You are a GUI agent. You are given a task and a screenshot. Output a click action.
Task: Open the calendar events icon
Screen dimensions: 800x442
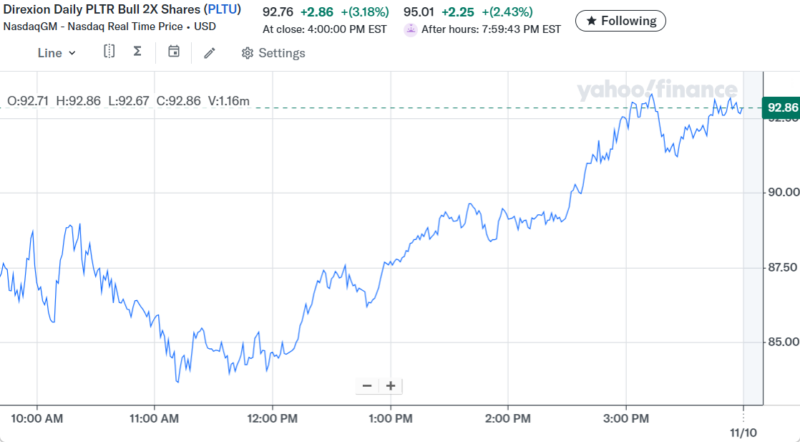click(175, 53)
